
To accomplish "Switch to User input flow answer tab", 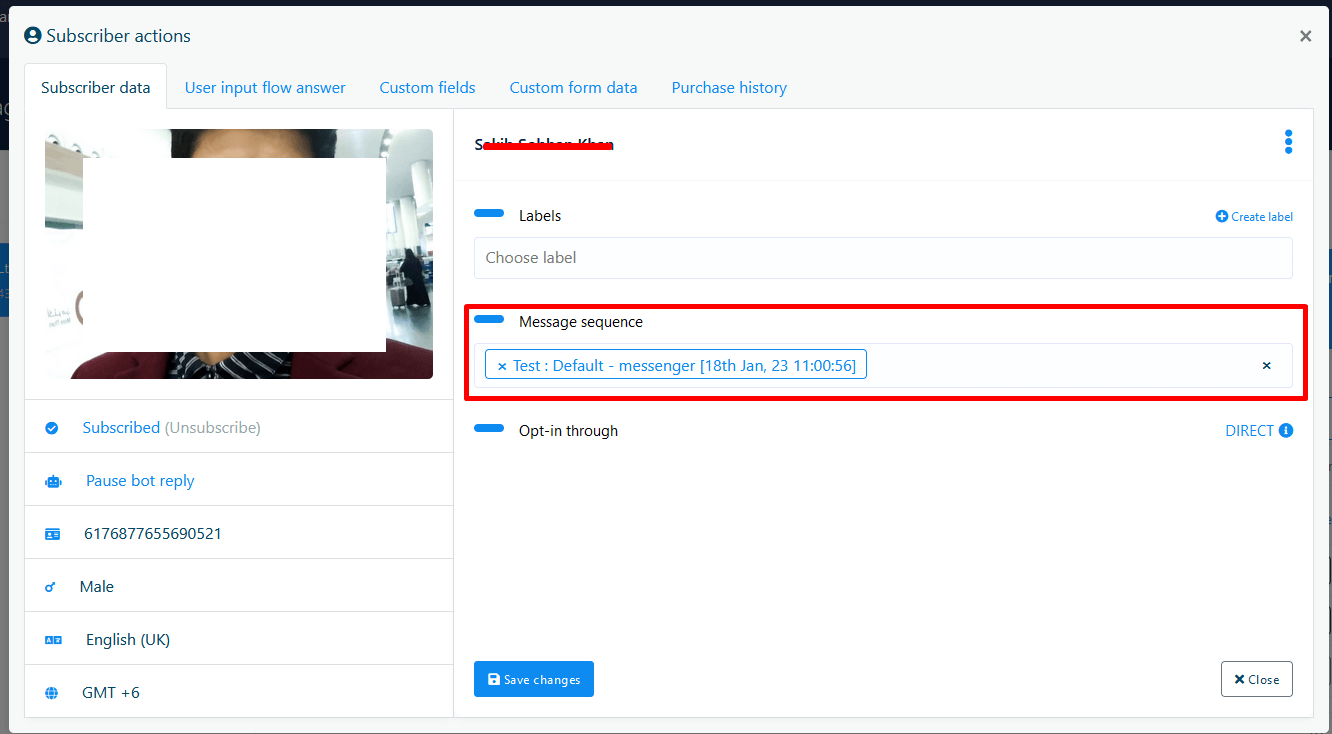I will [x=265, y=88].
